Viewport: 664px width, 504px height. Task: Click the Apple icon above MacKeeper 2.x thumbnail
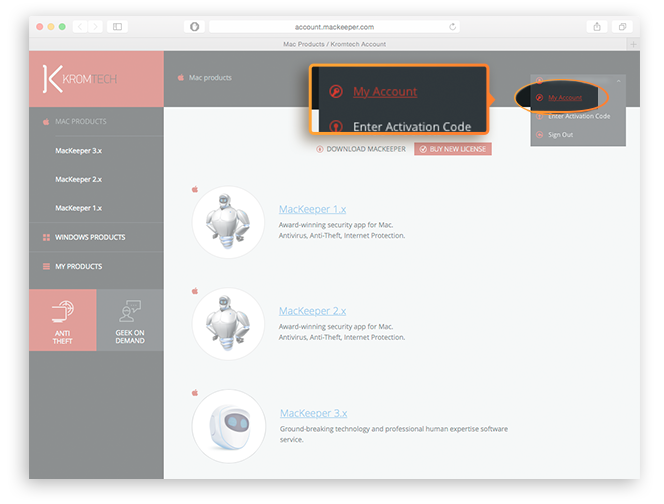point(195,291)
